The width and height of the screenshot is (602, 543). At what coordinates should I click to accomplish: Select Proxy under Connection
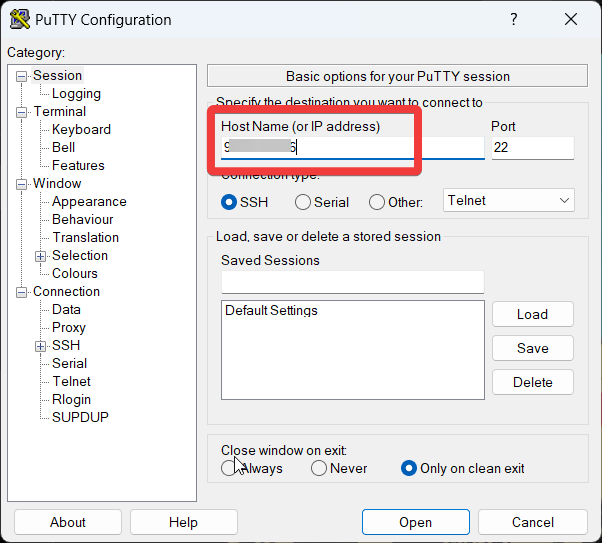[x=69, y=328]
